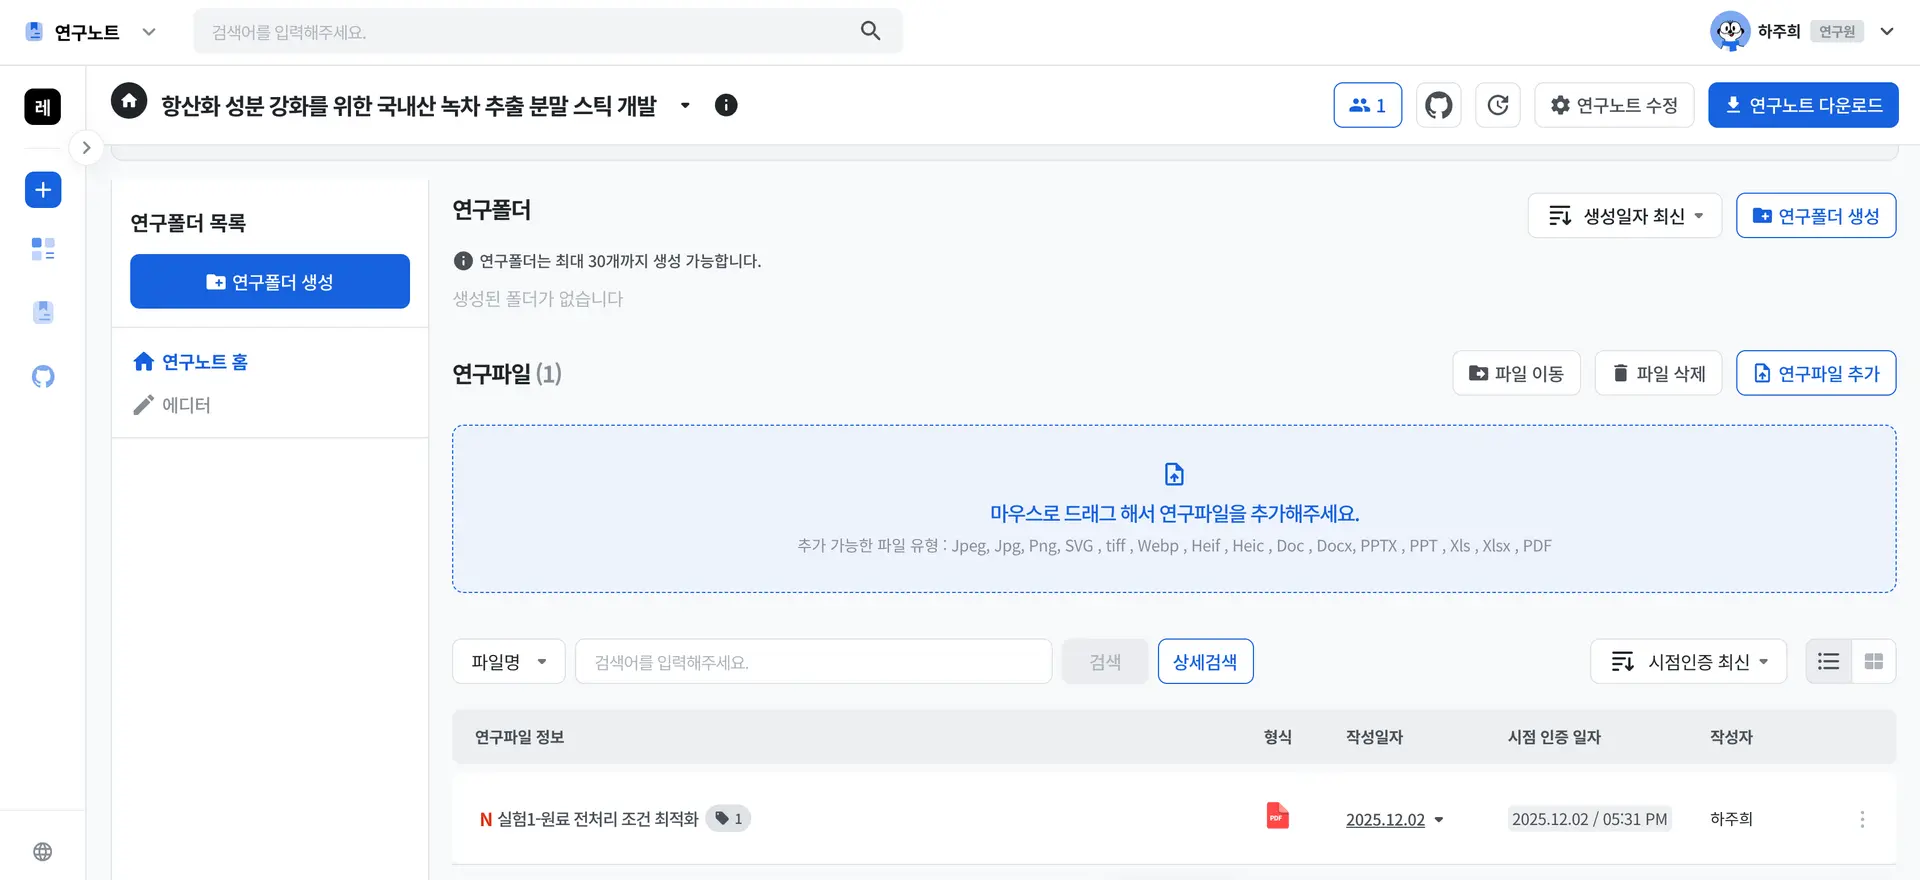Click 연구노트 다운로드 button
The height and width of the screenshot is (880, 1920).
click(1803, 105)
